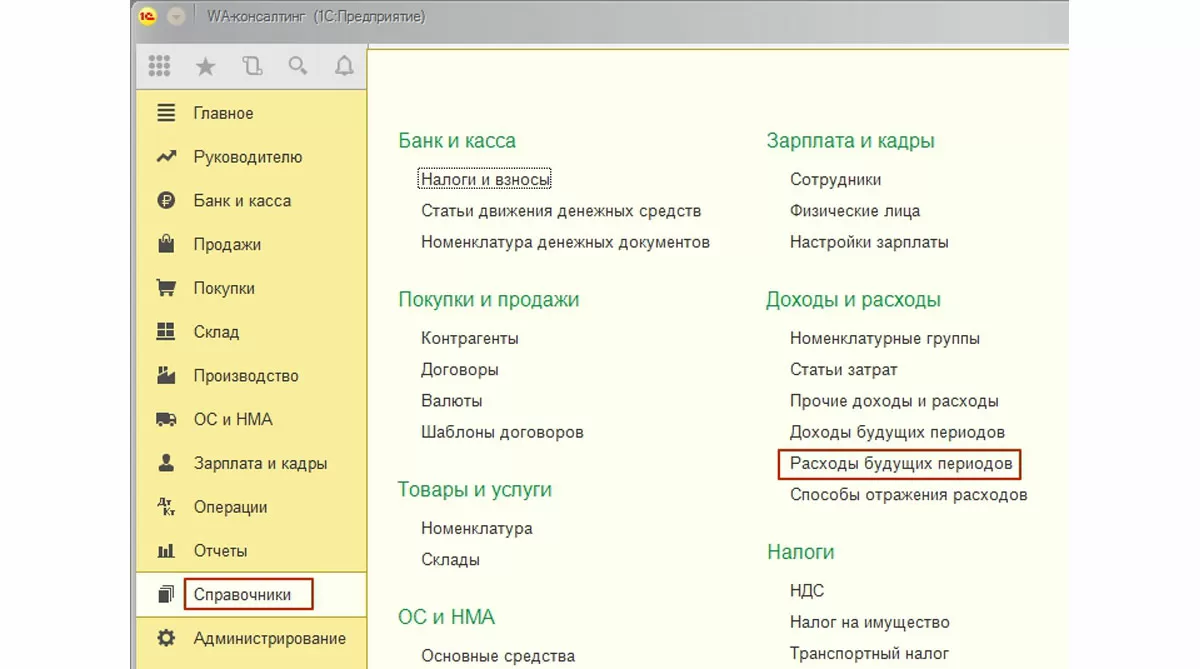Open the sections menu grid icon

tap(159, 66)
